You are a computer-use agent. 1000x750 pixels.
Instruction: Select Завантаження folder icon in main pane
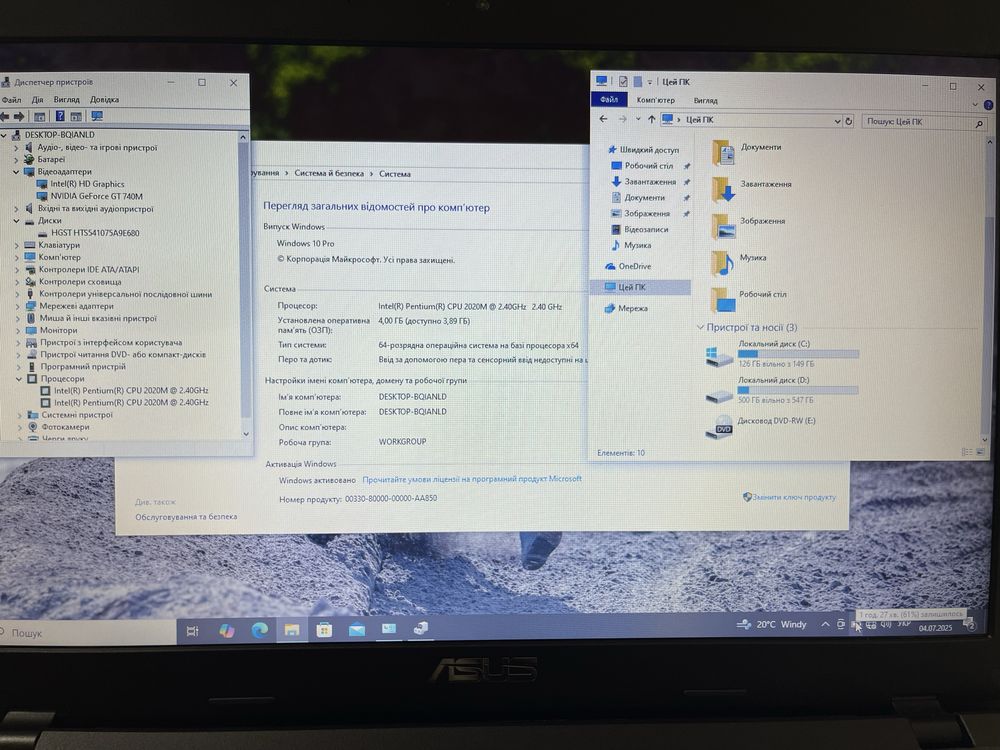(x=723, y=189)
